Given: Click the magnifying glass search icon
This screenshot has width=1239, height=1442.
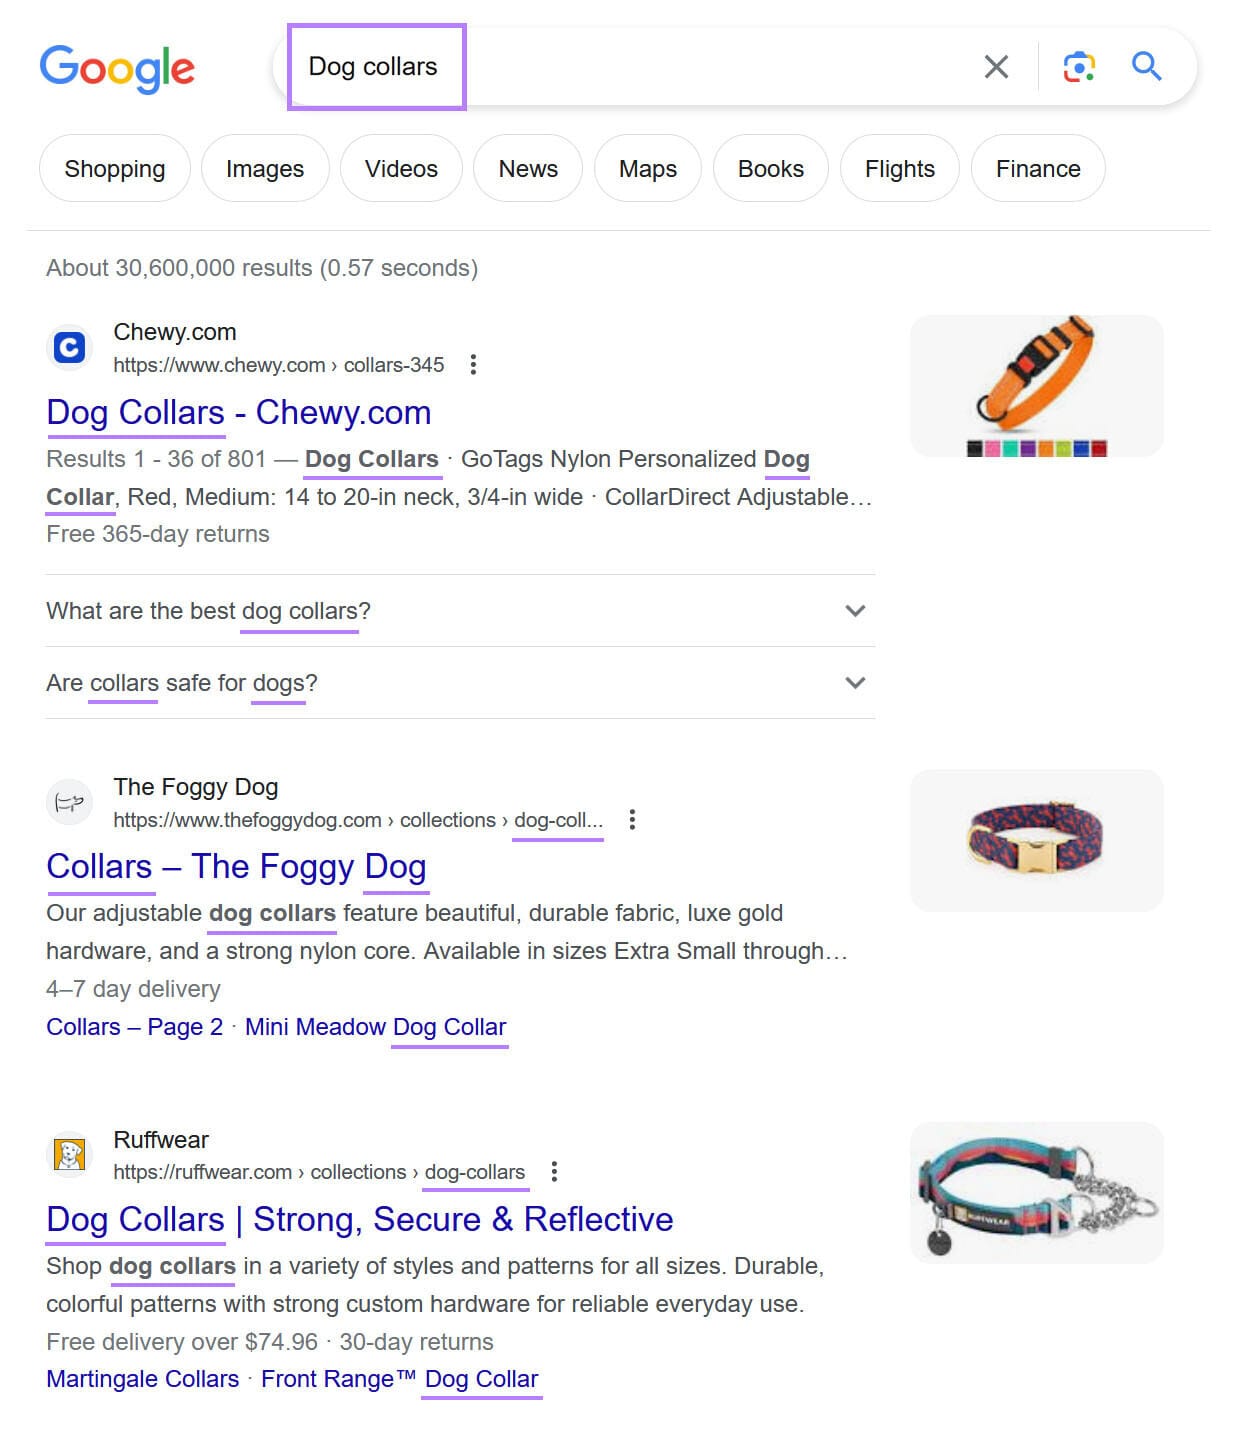Looking at the screenshot, I should tap(1146, 67).
